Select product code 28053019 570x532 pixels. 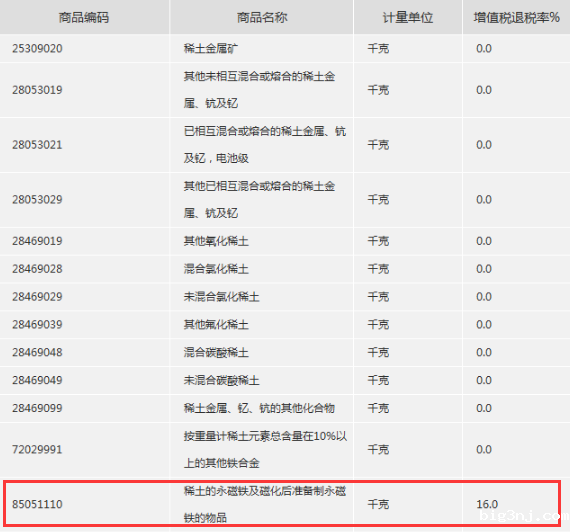click(x=37, y=90)
